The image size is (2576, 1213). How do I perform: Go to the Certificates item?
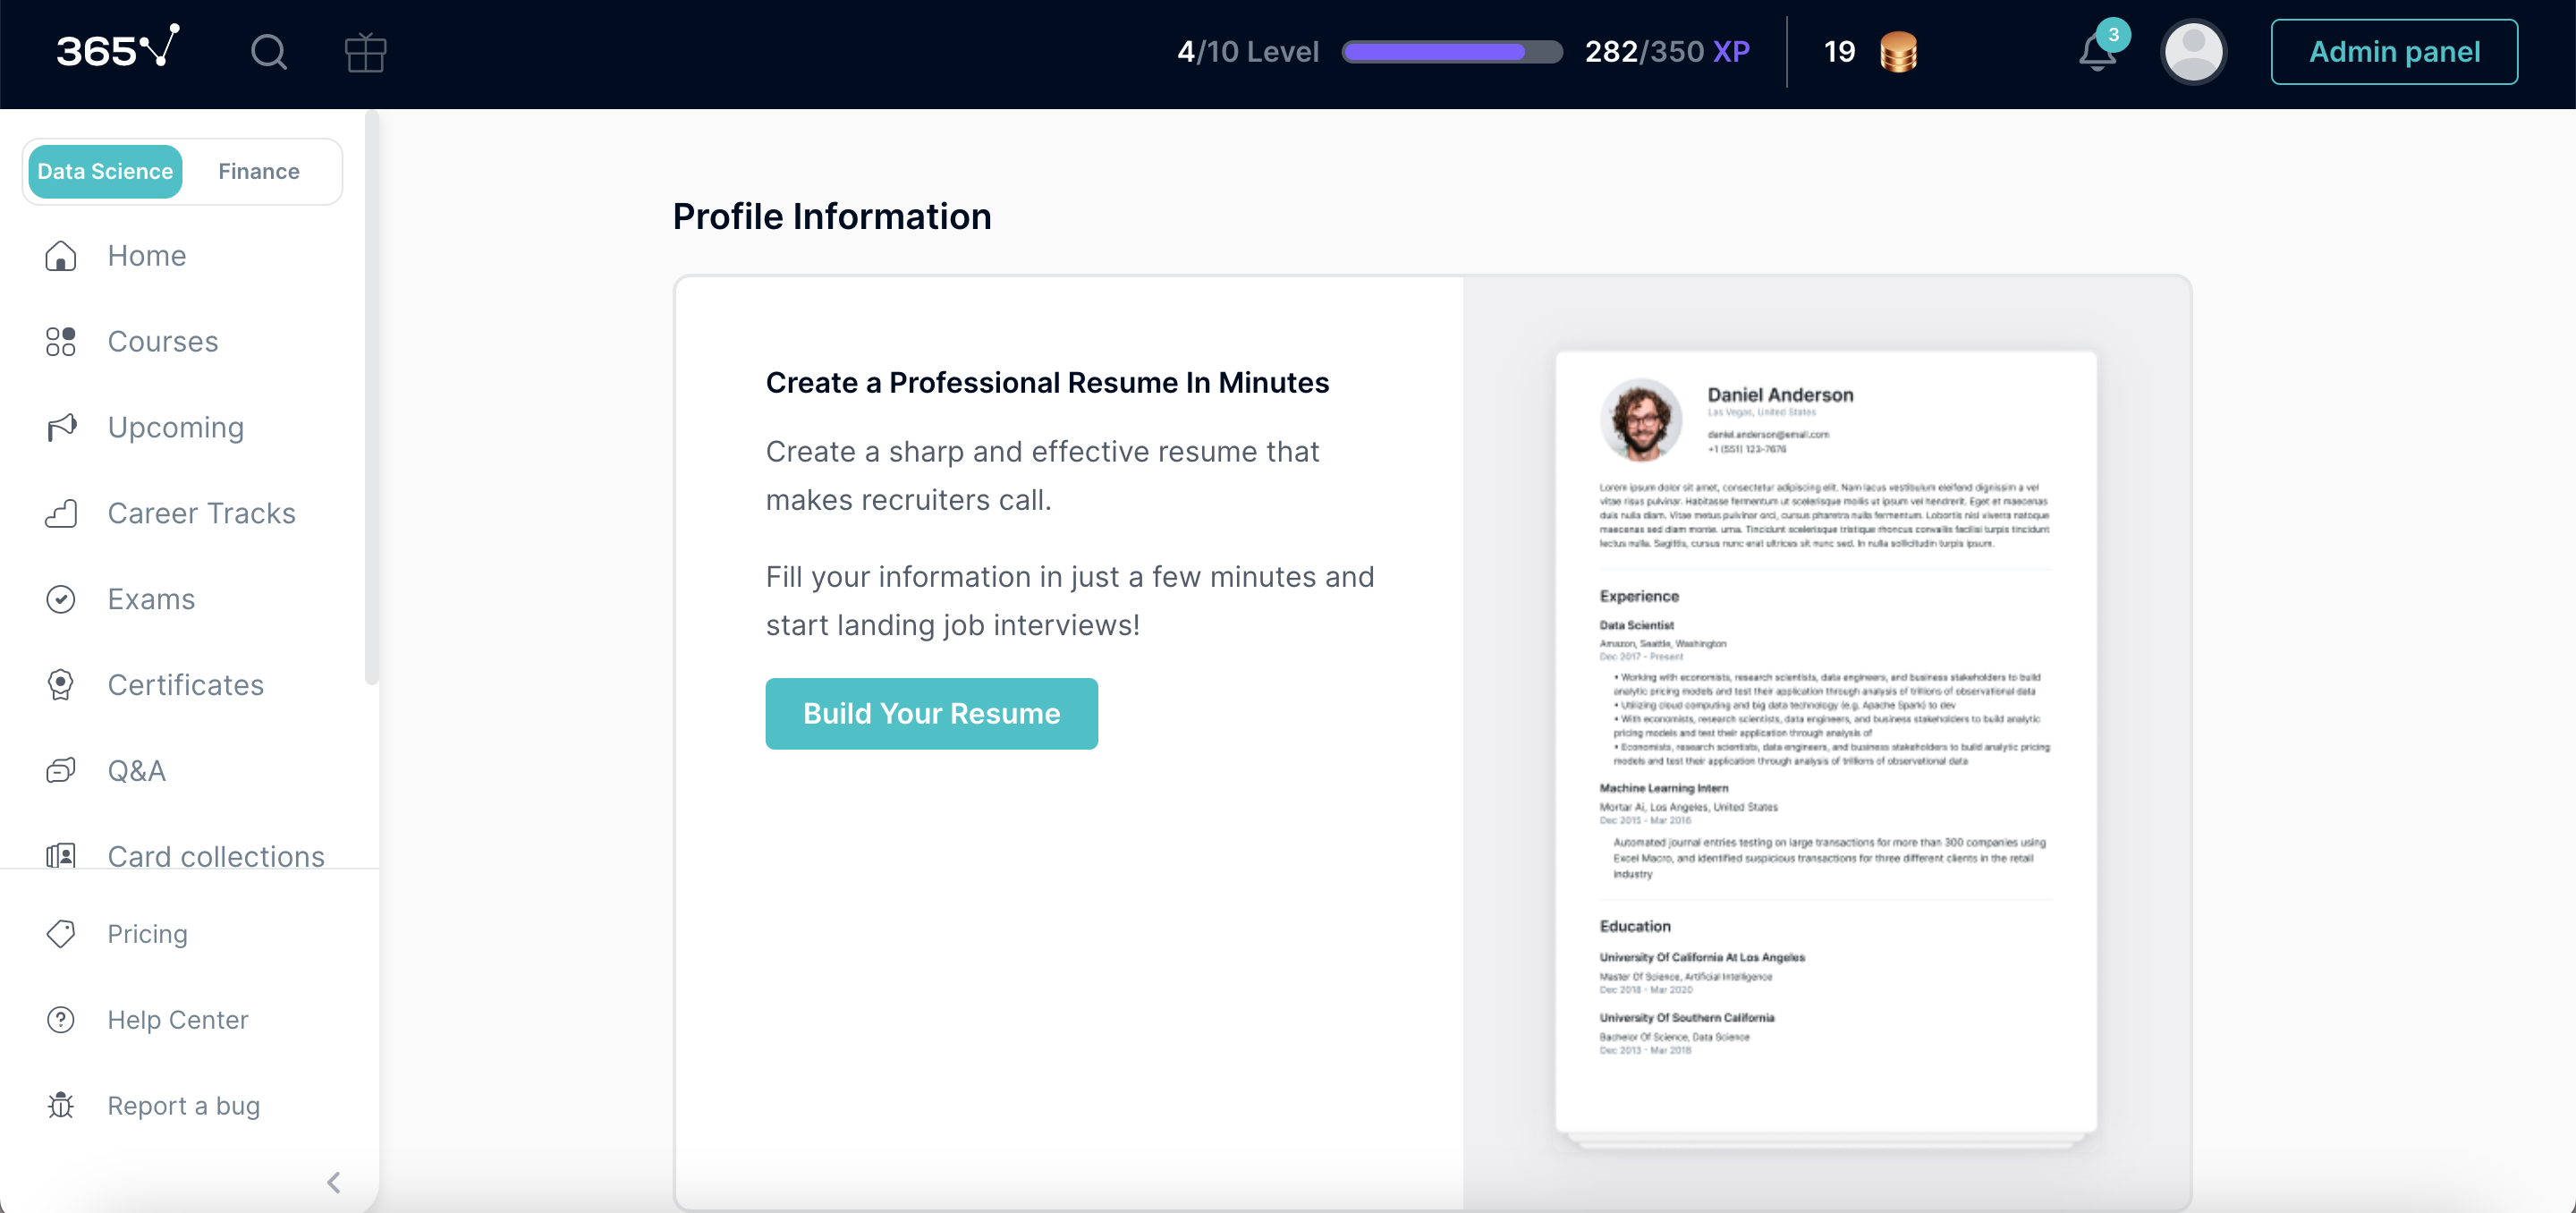[185, 685]
